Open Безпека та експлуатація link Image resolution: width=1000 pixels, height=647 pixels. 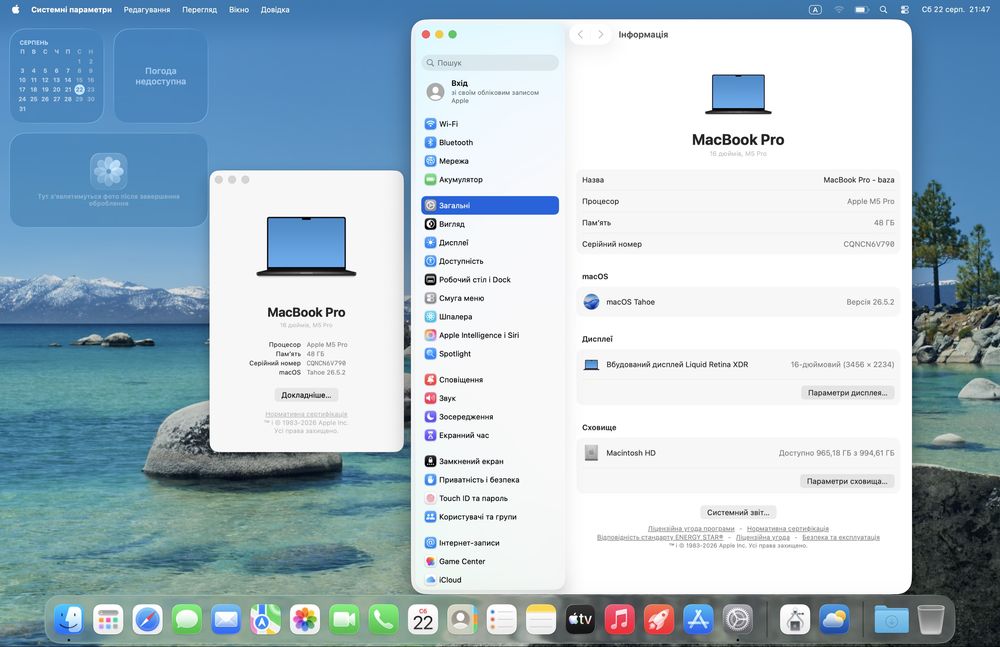click(x=841, y=537)
